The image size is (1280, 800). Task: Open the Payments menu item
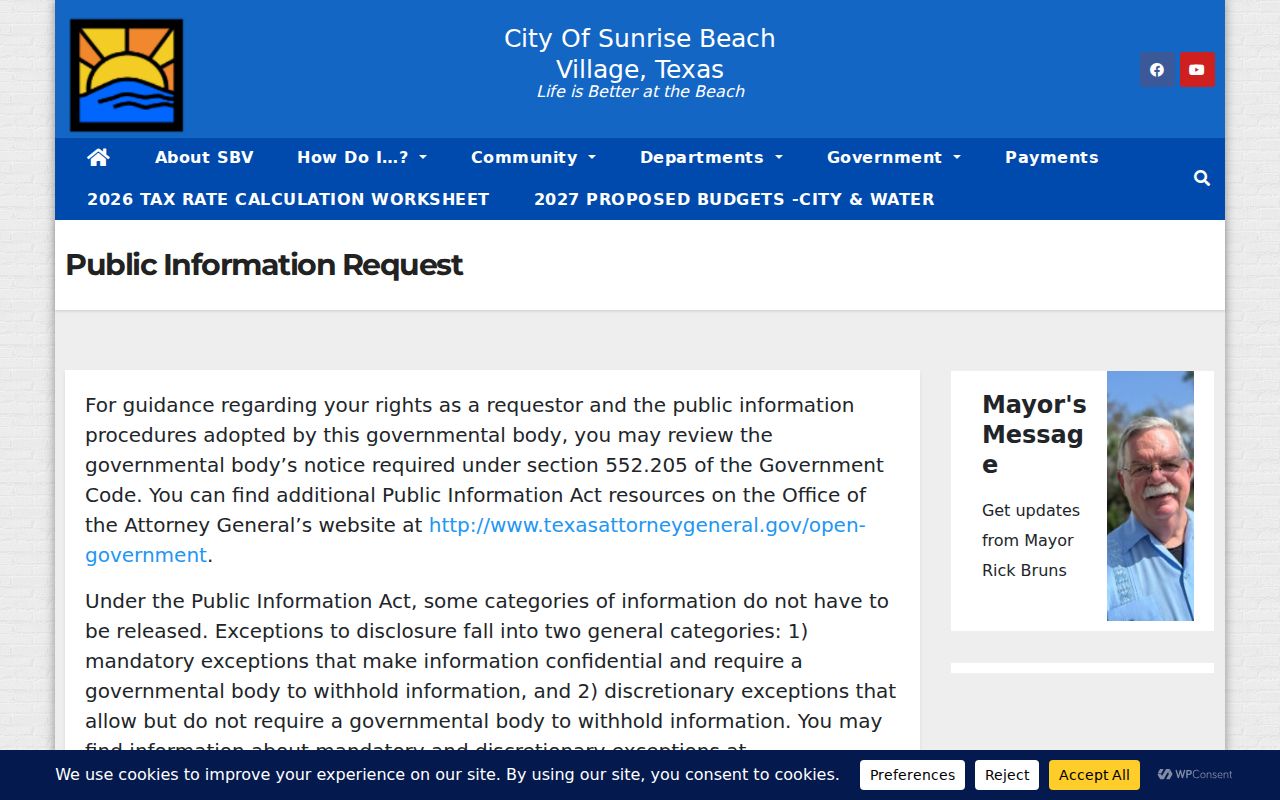(1052, 157)
